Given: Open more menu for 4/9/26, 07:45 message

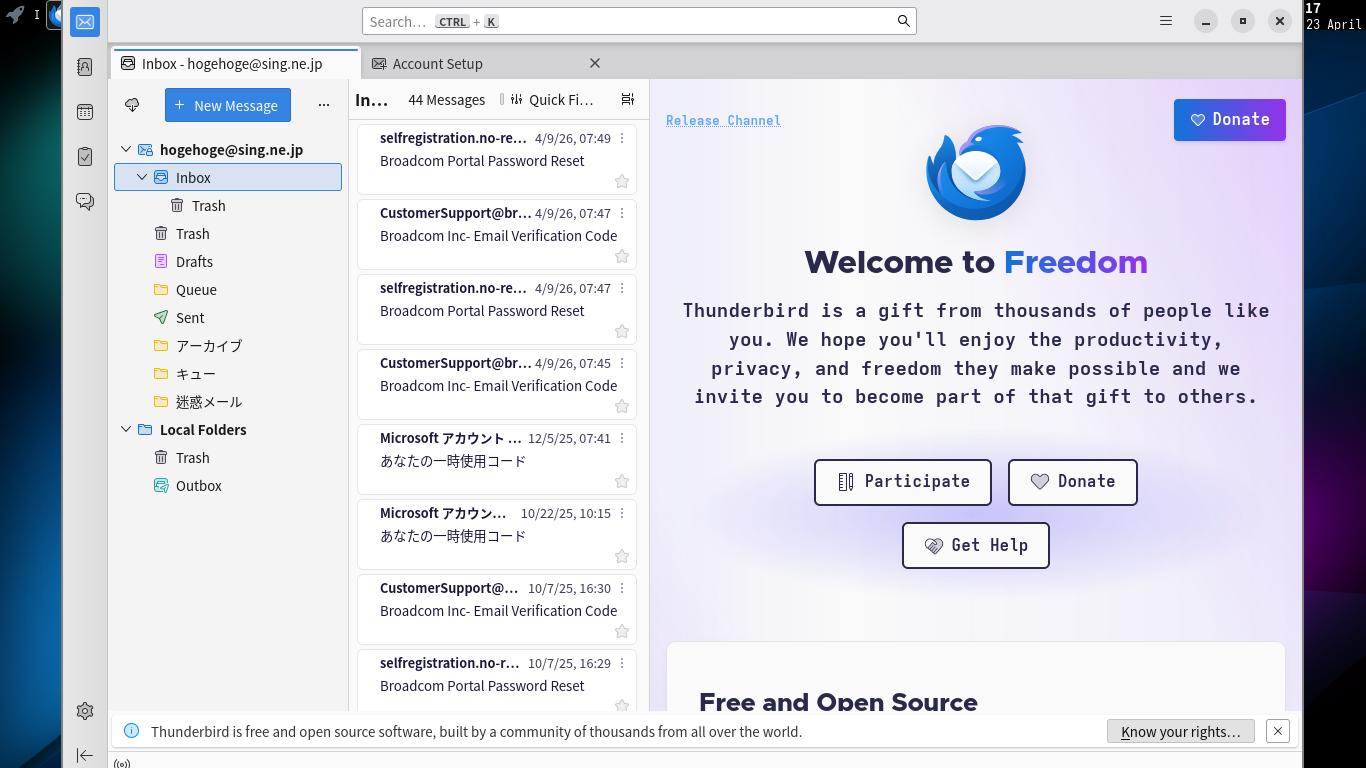Looking at the screenshot, I should pos(622,363).
